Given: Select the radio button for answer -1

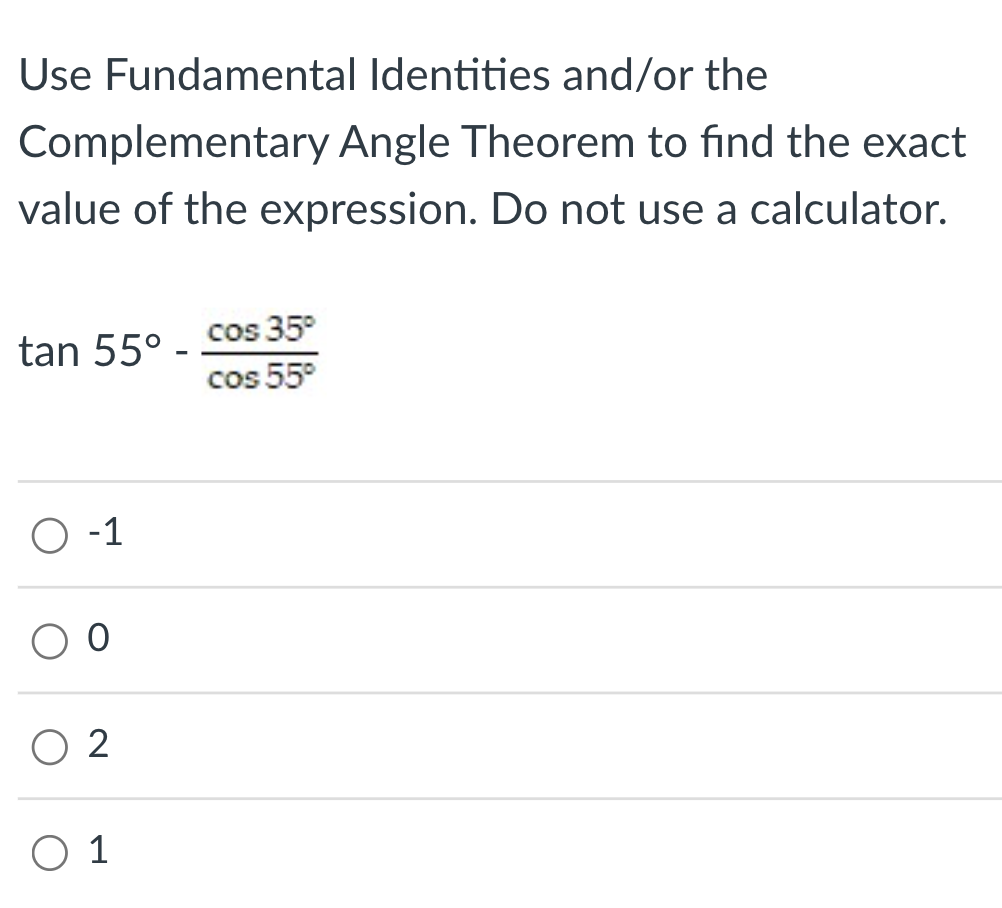Looking at the screenshot, I should 48,533.
